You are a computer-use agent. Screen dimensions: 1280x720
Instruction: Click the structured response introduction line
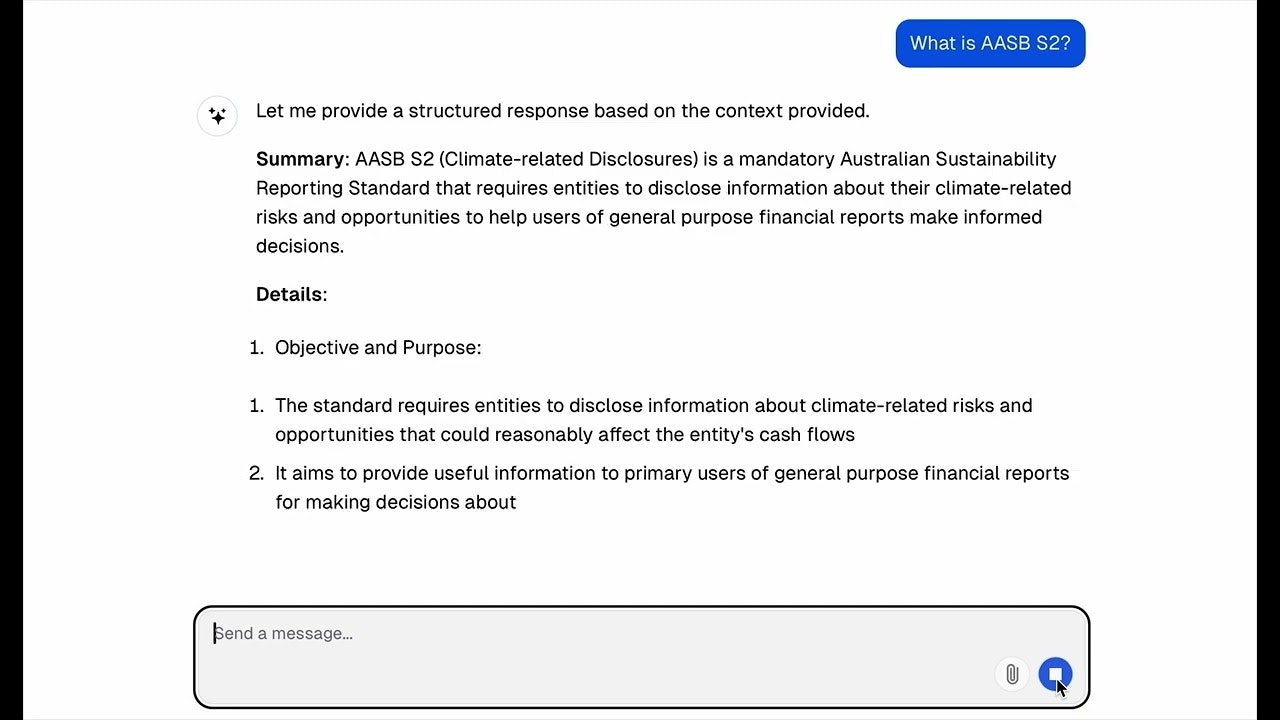[x=562, y=111]
